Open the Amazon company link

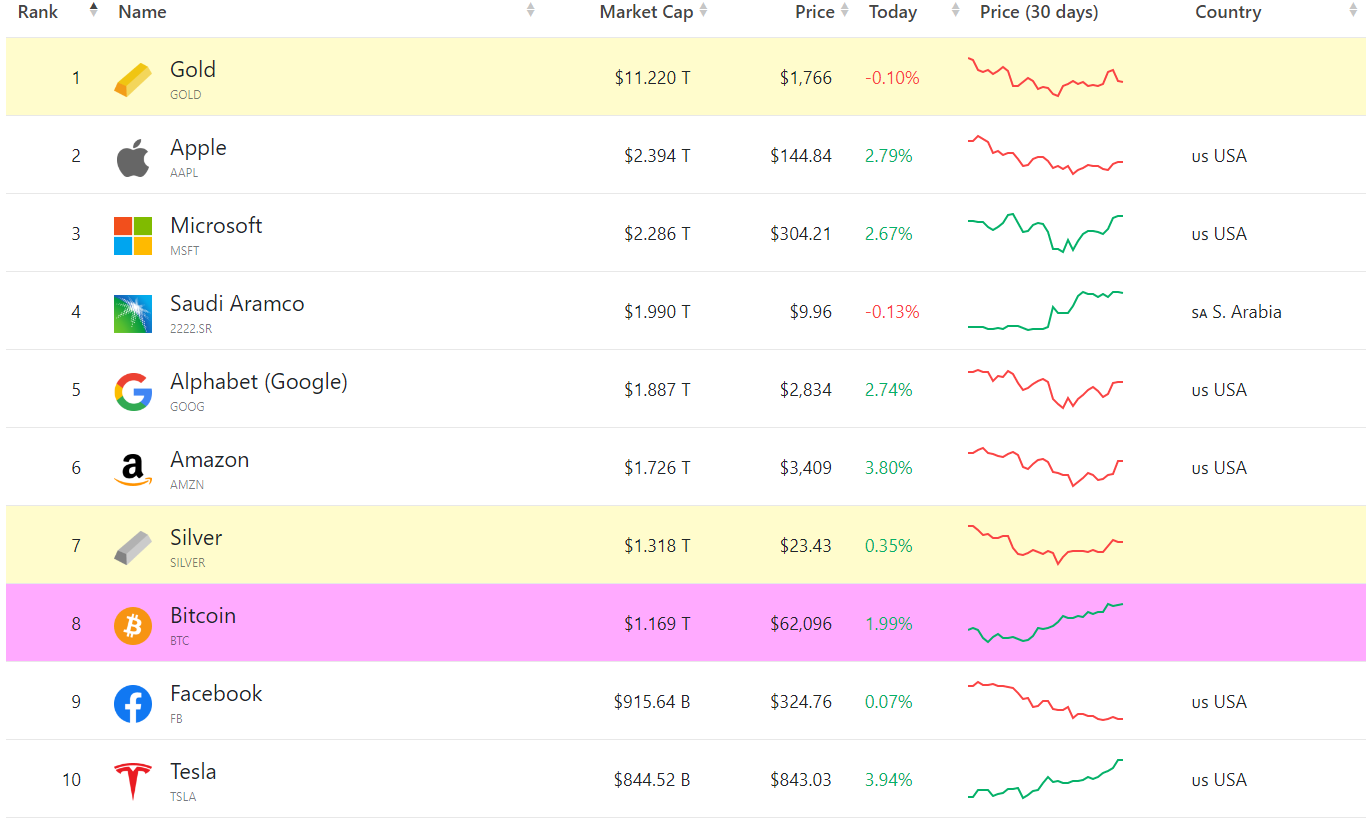point(210,460)
